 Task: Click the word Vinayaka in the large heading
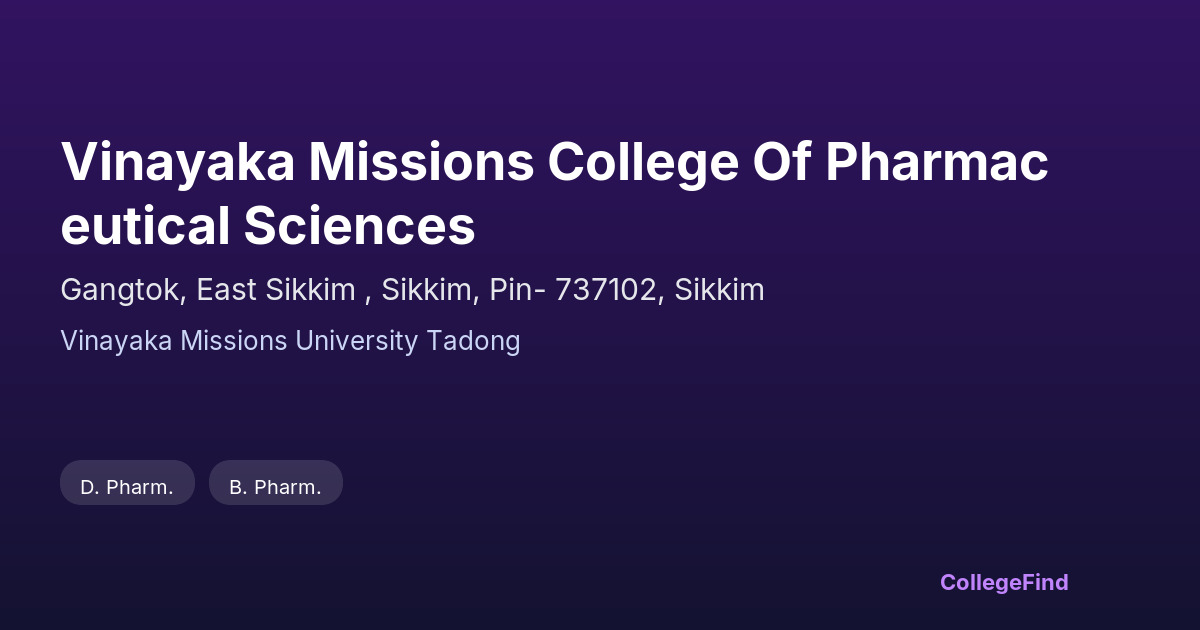tap(178, 162)
